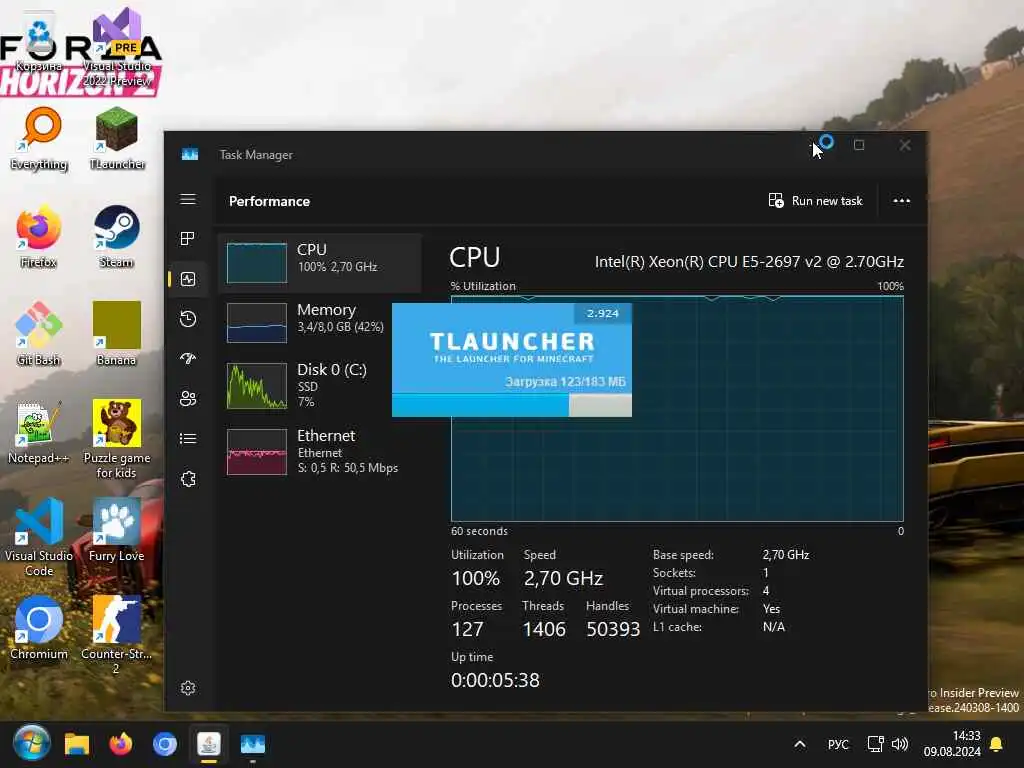Open the notifications bell icon
The width and height of the screenshot is (1024, 768).
pos(997,744)
